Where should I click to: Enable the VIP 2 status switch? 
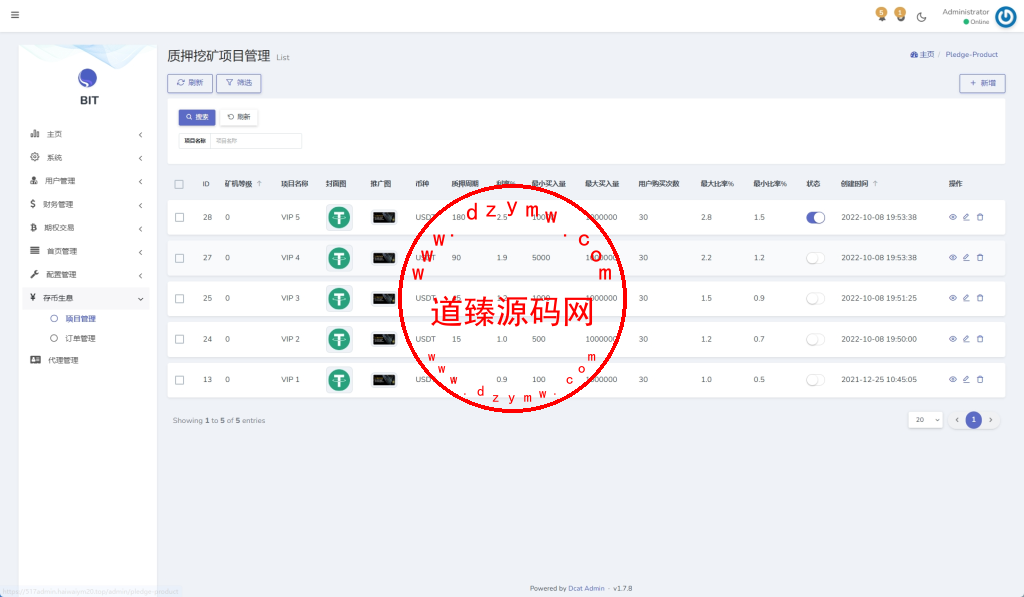point(815,339)
